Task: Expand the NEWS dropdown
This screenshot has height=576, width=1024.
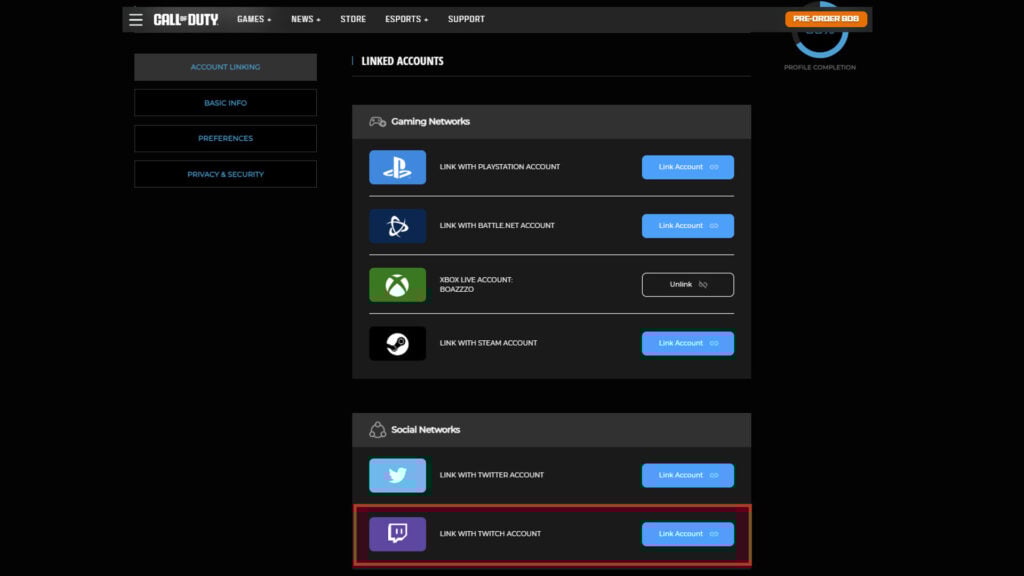Action: (x=304, y=18)
